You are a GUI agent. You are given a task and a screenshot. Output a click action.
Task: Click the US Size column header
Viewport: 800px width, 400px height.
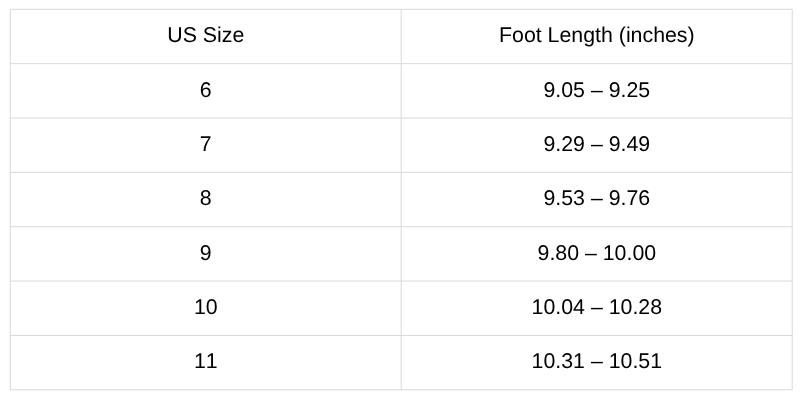206,36
